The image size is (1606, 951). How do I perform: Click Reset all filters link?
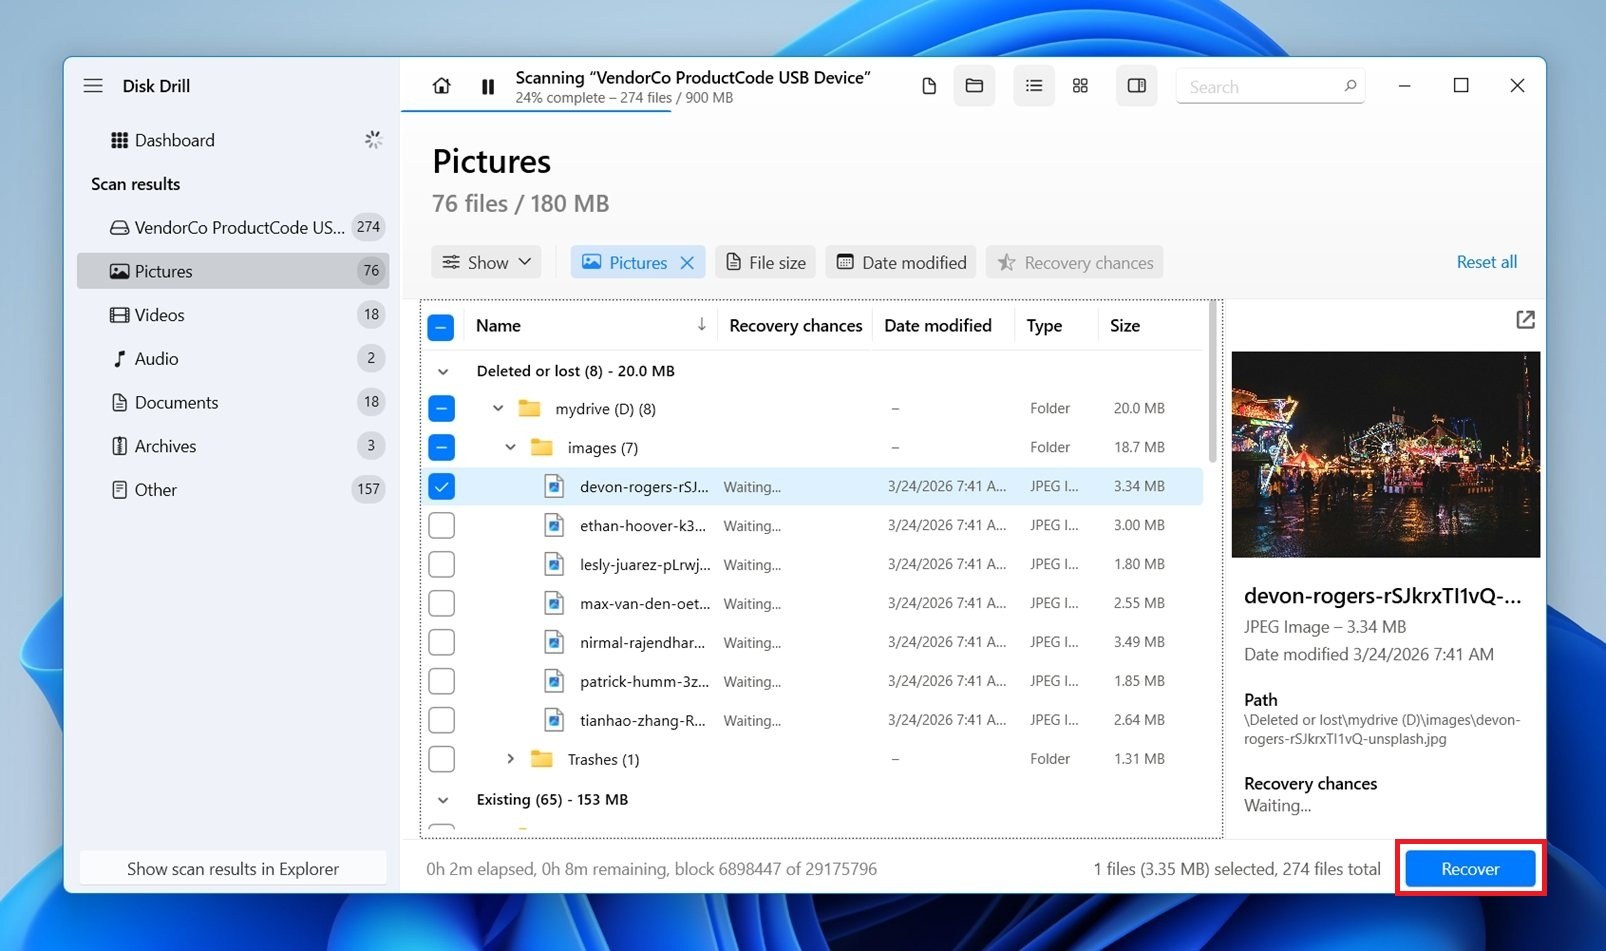1487,261
